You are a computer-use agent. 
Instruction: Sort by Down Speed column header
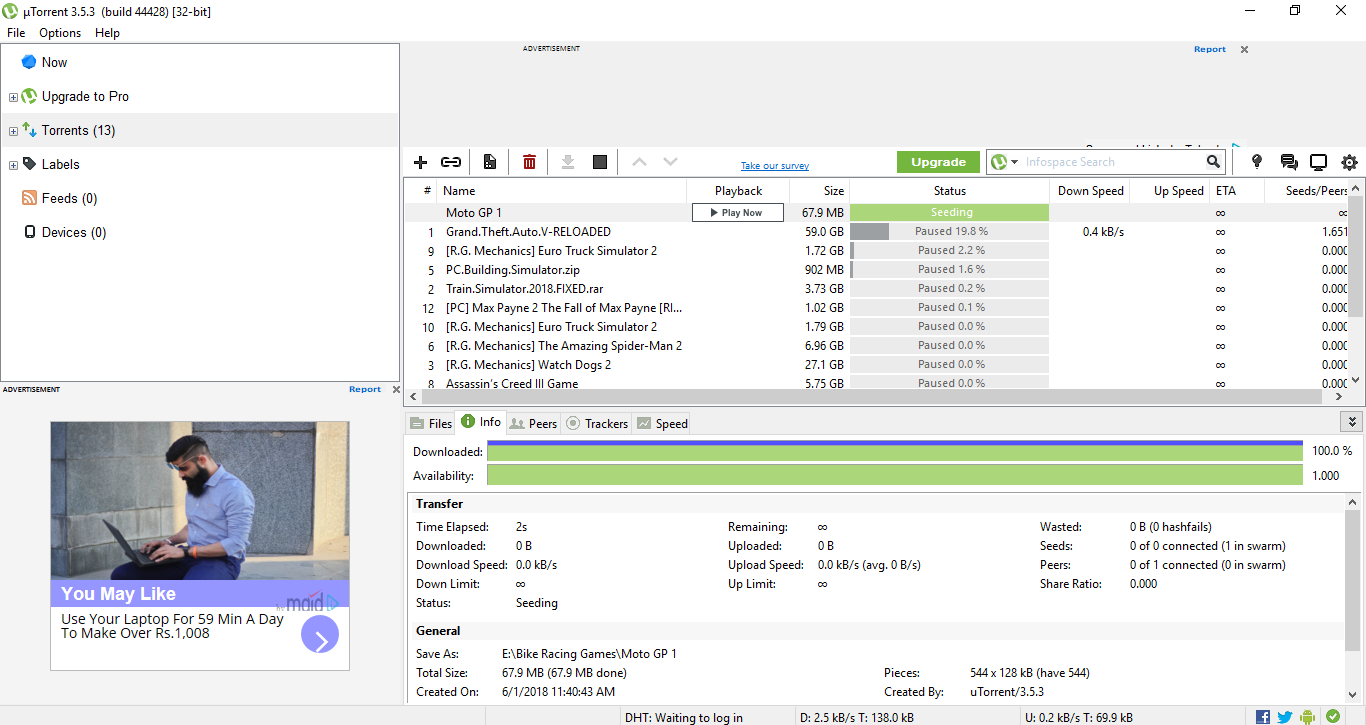[x=1090, y=190]
